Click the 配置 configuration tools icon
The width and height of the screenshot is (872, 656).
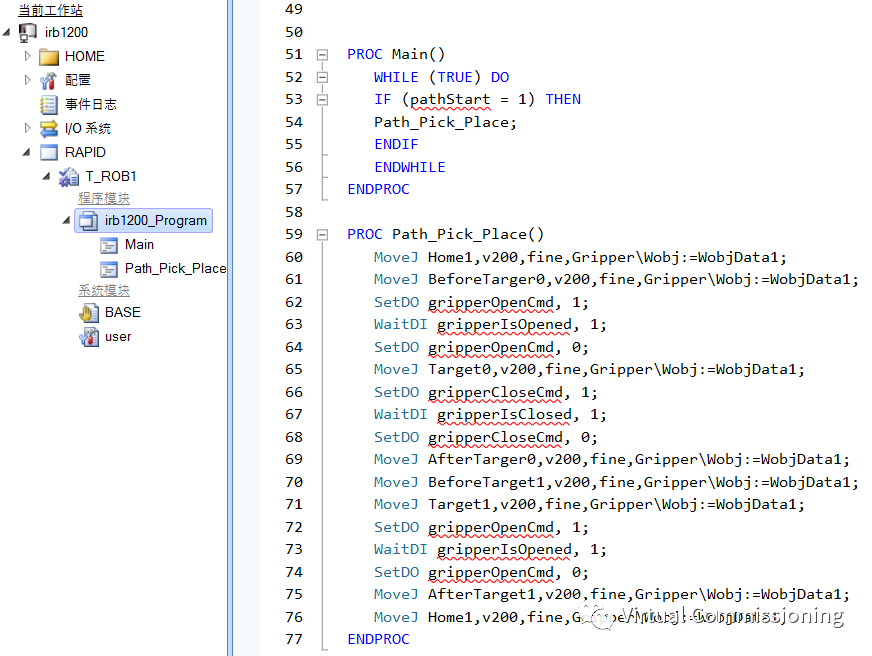(x=49, y=81)
